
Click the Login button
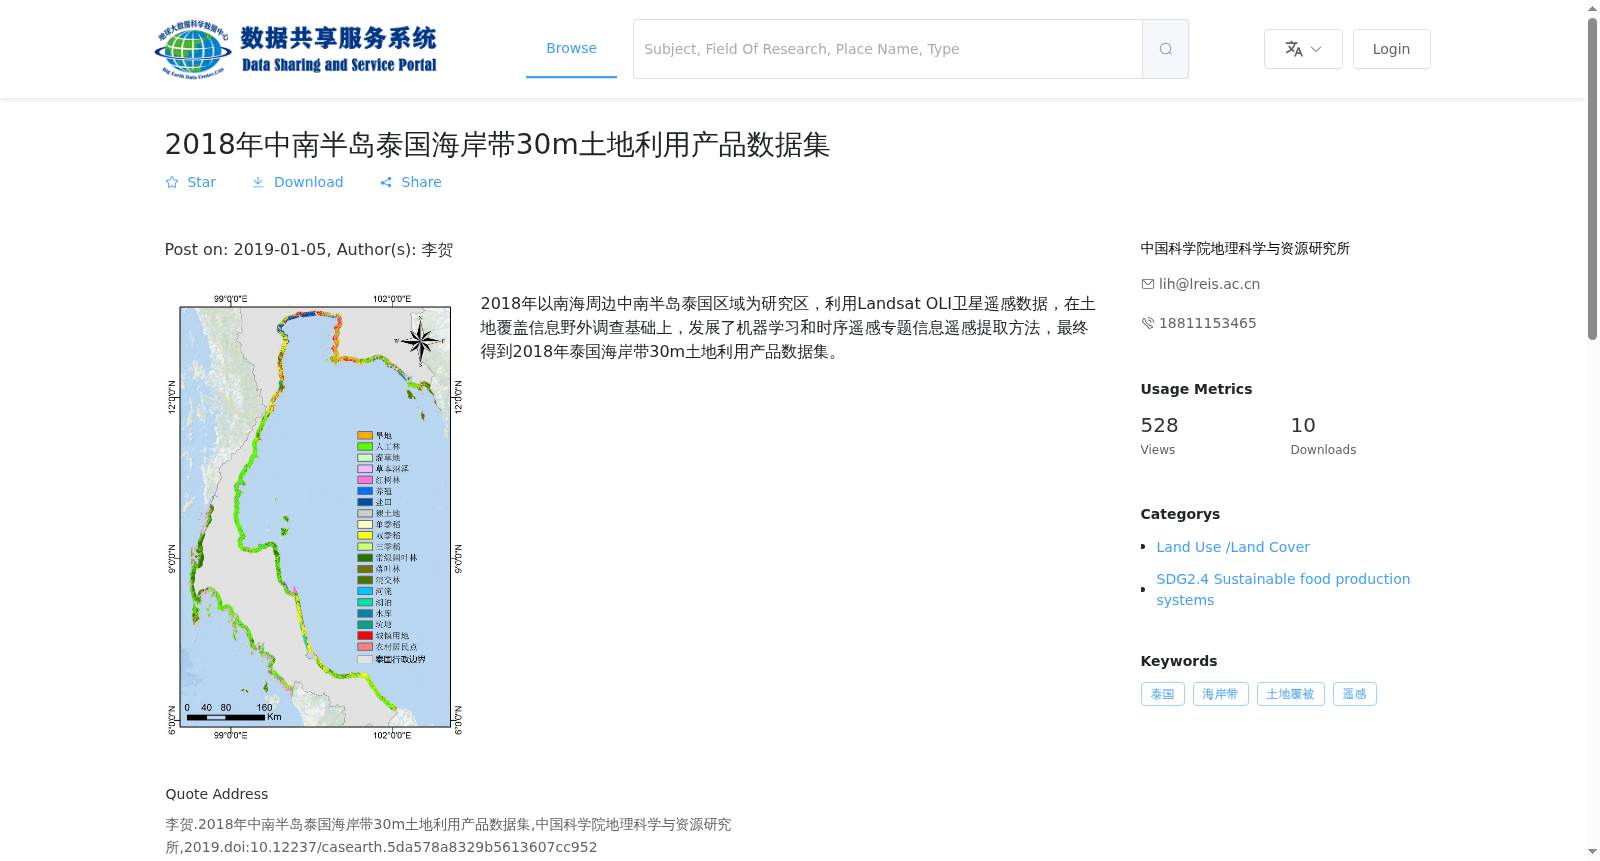[x=1391, y=49]
